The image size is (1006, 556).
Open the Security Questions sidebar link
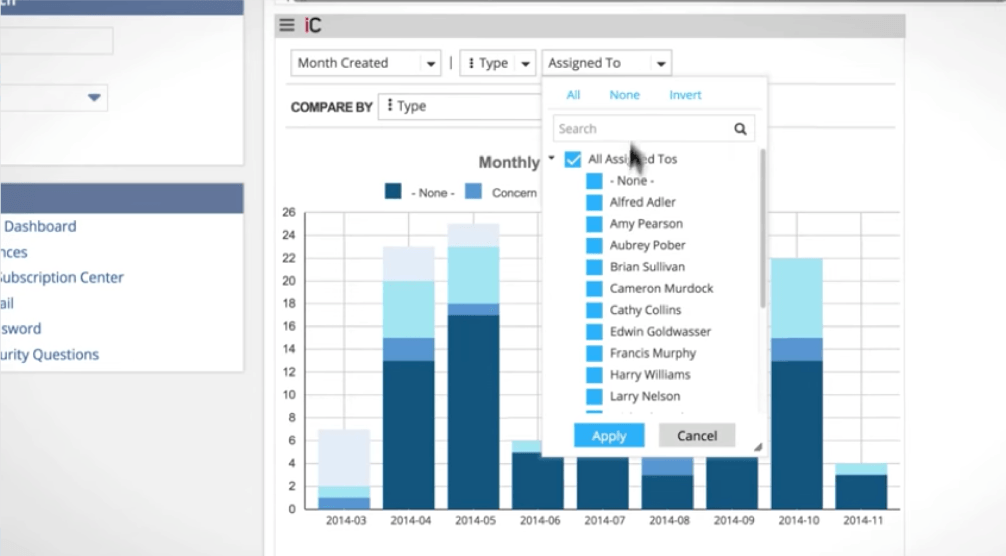click(49, 355)
